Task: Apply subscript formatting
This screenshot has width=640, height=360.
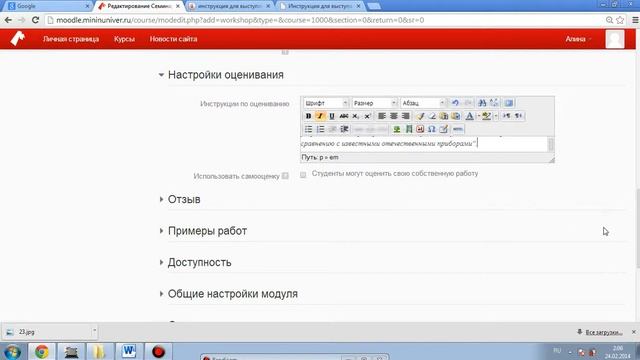Action: pos(356,116)
